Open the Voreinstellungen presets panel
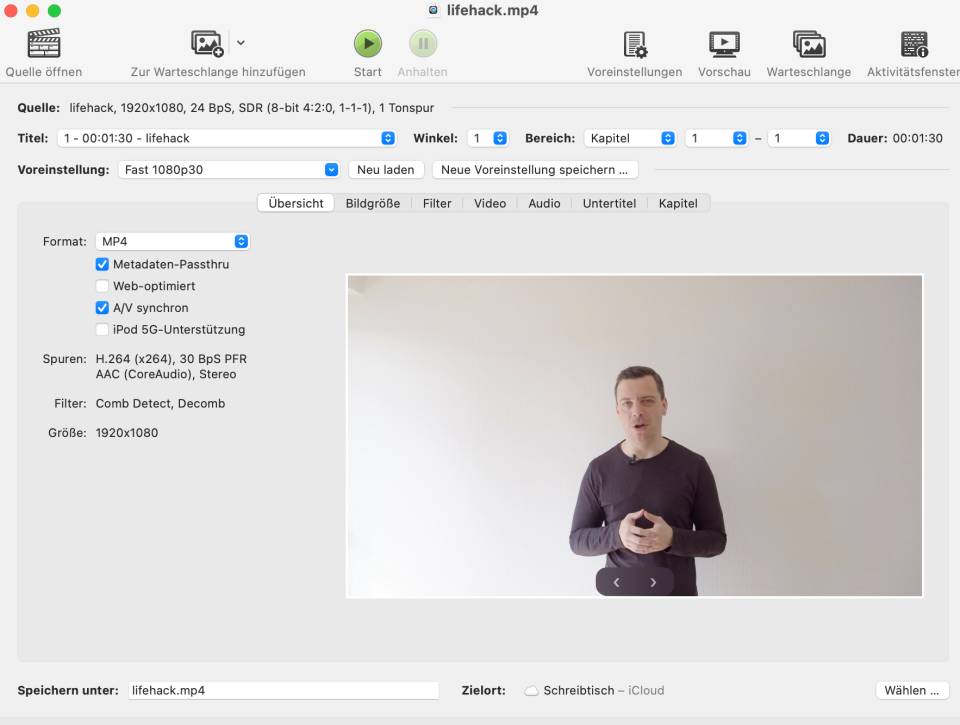The width and height of the screenshot is (960, 725). point(636,45)
